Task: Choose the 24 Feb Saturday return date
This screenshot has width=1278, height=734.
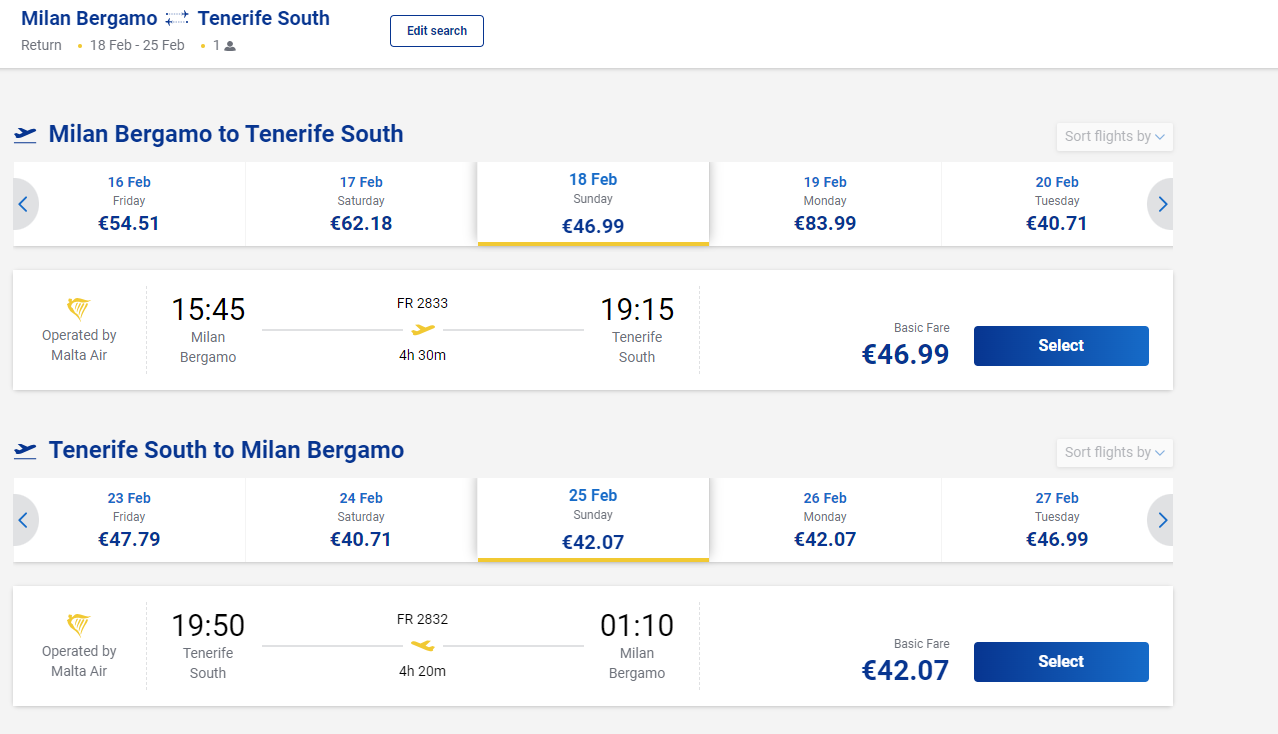Action: 361,520
